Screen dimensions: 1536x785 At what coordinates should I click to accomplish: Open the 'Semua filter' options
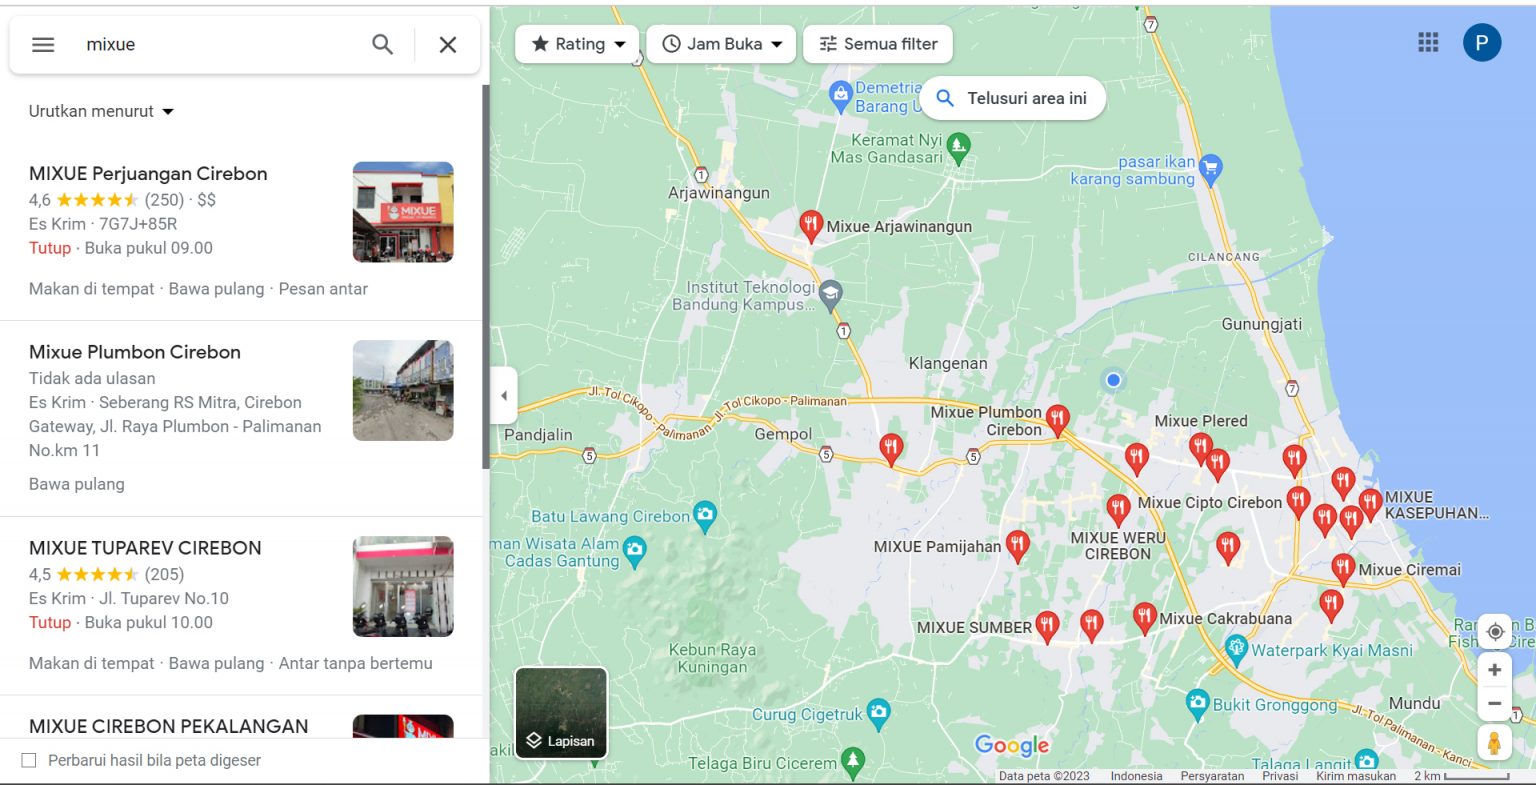tap(877, 43)
